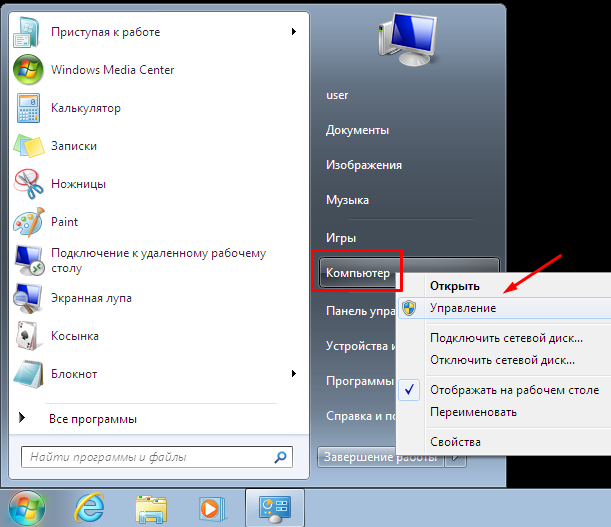Start the Ножницы snipping tool icon

(x=28, y=184)
